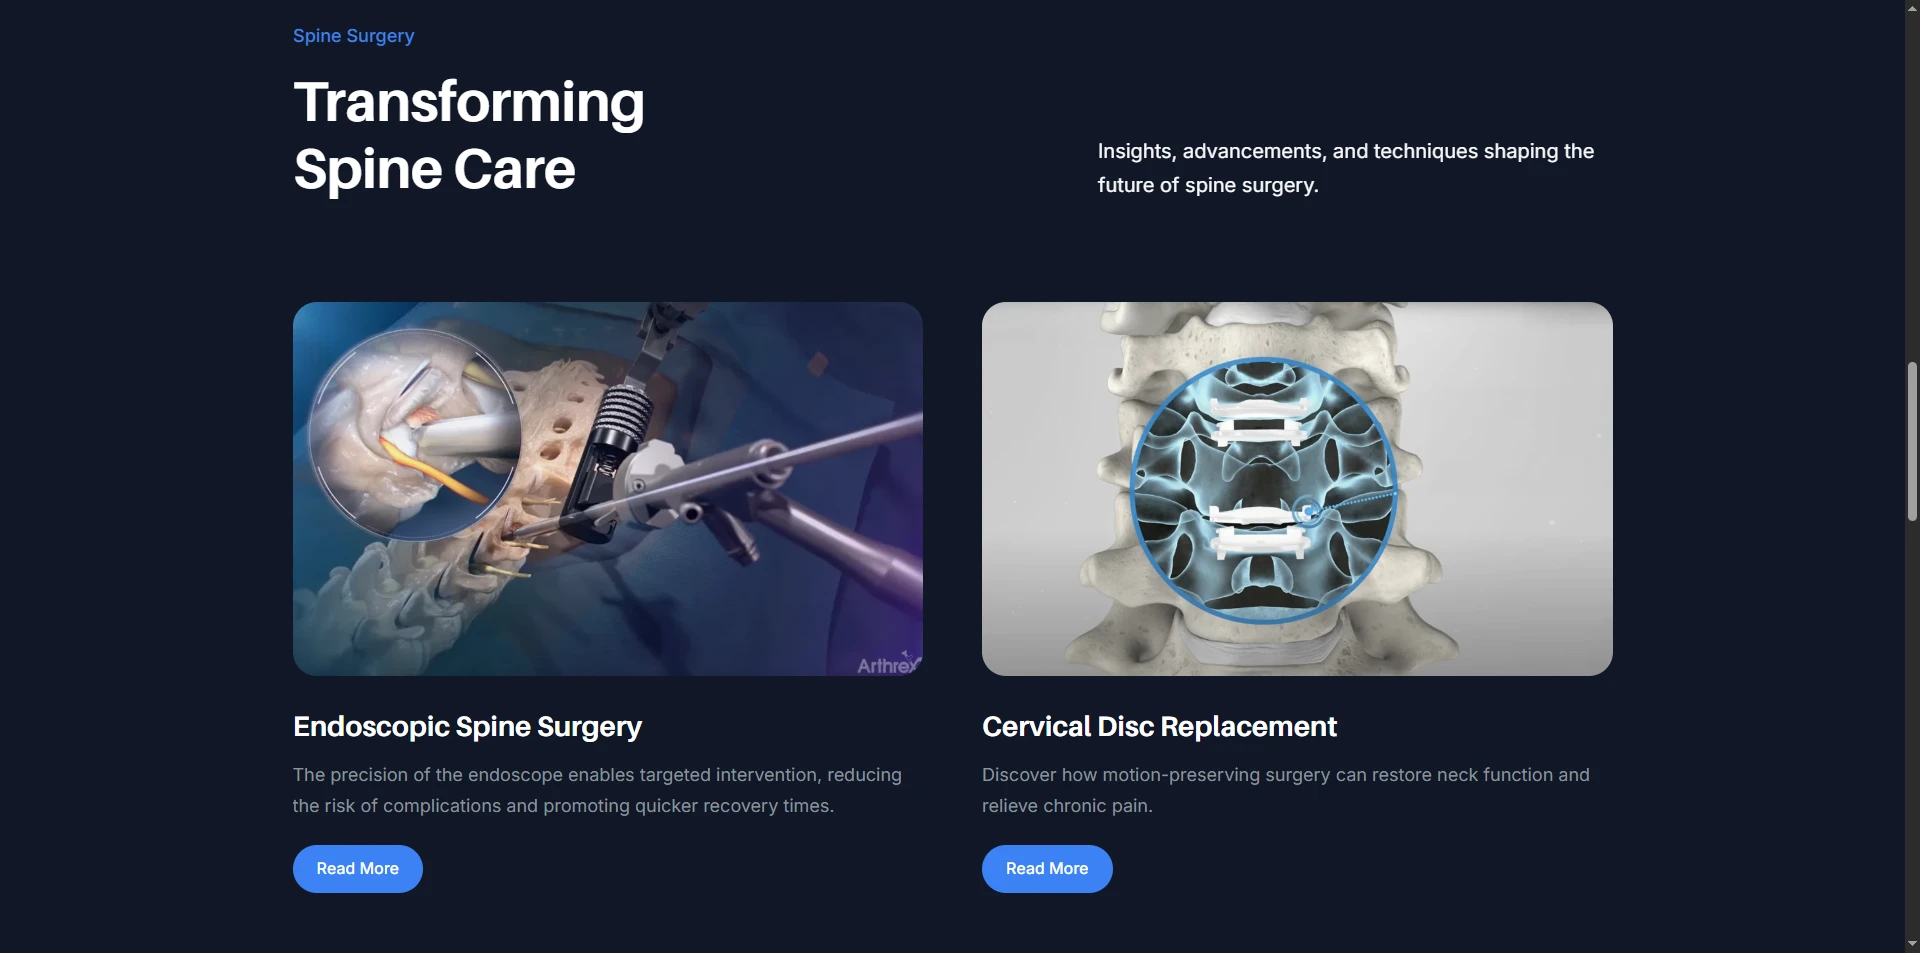
Task: Select the cervical vertebrae illustration image
Action: coord(1297,489)
